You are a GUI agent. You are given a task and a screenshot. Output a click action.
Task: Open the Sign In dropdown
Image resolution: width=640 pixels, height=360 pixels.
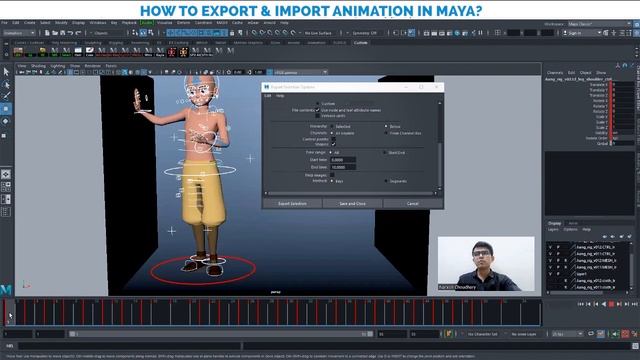pyautogui.click(x=582, y=33)
